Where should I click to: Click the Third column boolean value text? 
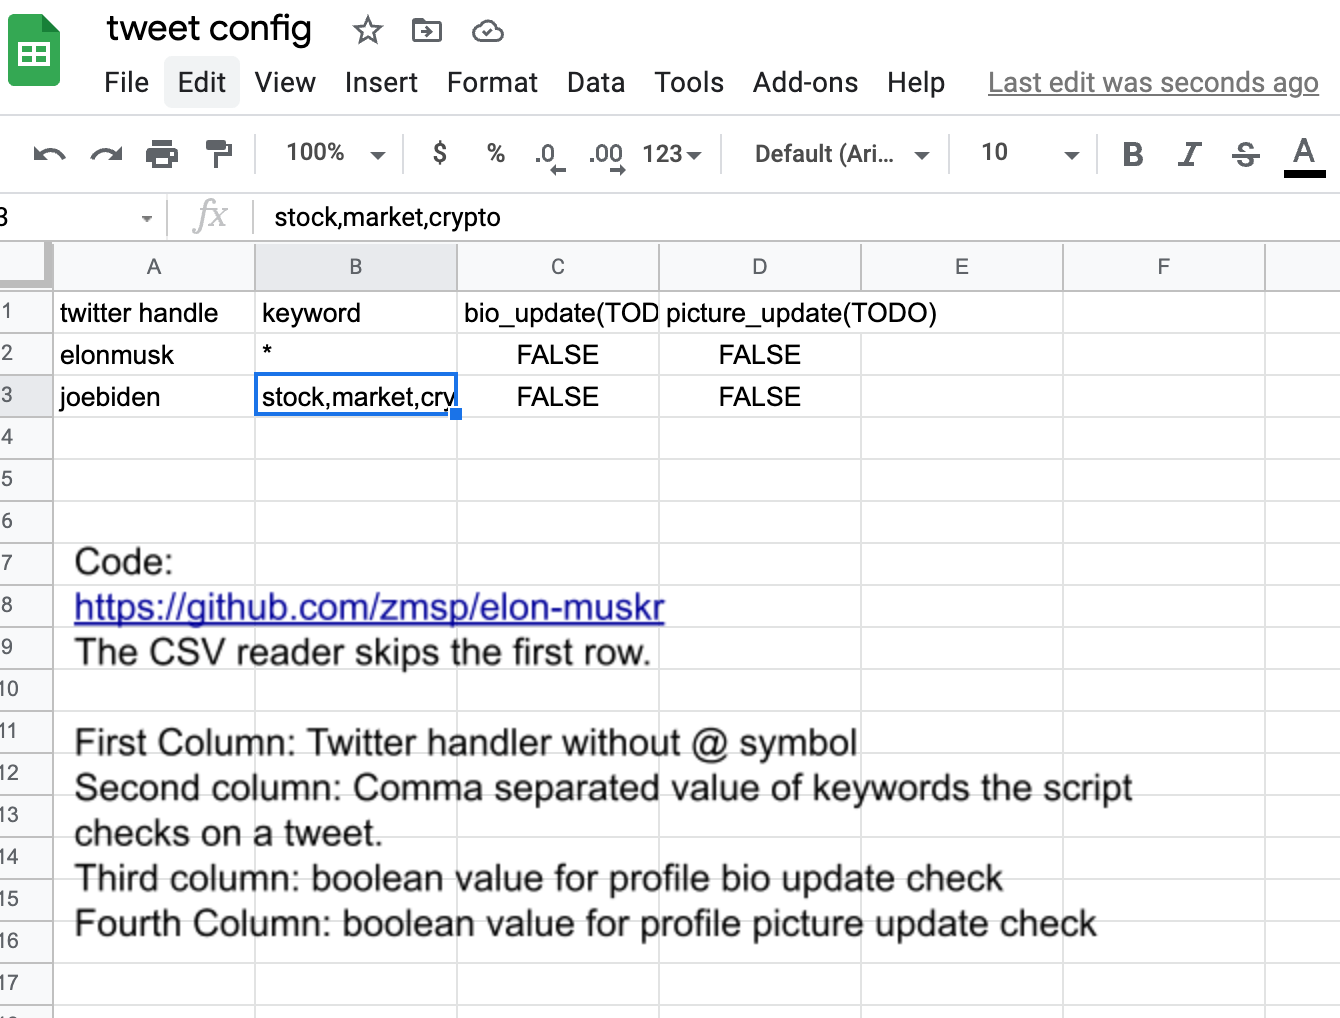[538, 878]
